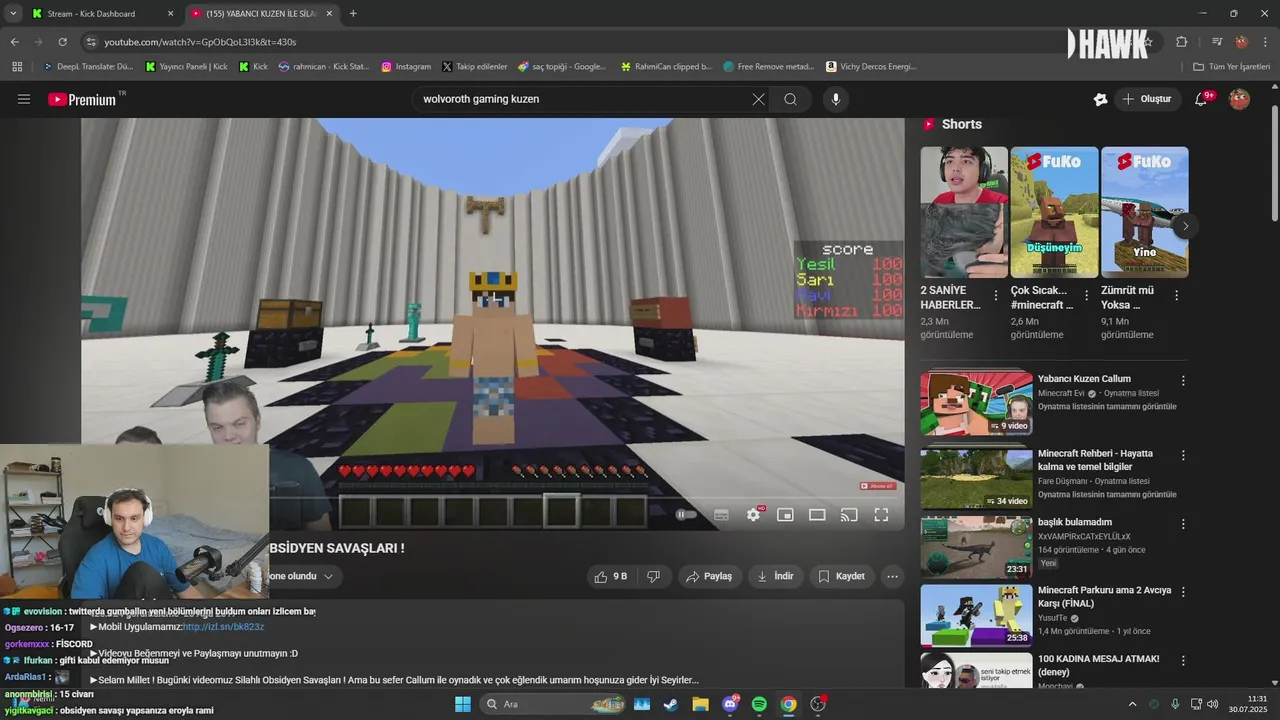Screen dimensions: 1280x720
Task: Open Tüm Yer İşaretleri bookmarks folder
Action: pos(1231,67)
